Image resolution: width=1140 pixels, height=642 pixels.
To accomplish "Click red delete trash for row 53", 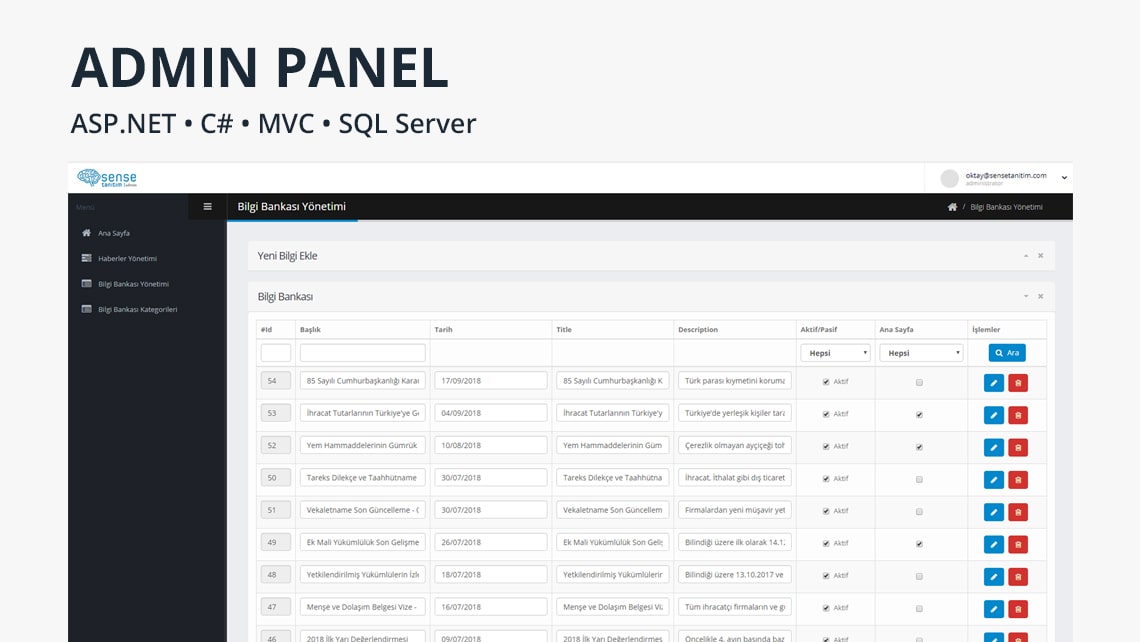I will coord(1018,414).
